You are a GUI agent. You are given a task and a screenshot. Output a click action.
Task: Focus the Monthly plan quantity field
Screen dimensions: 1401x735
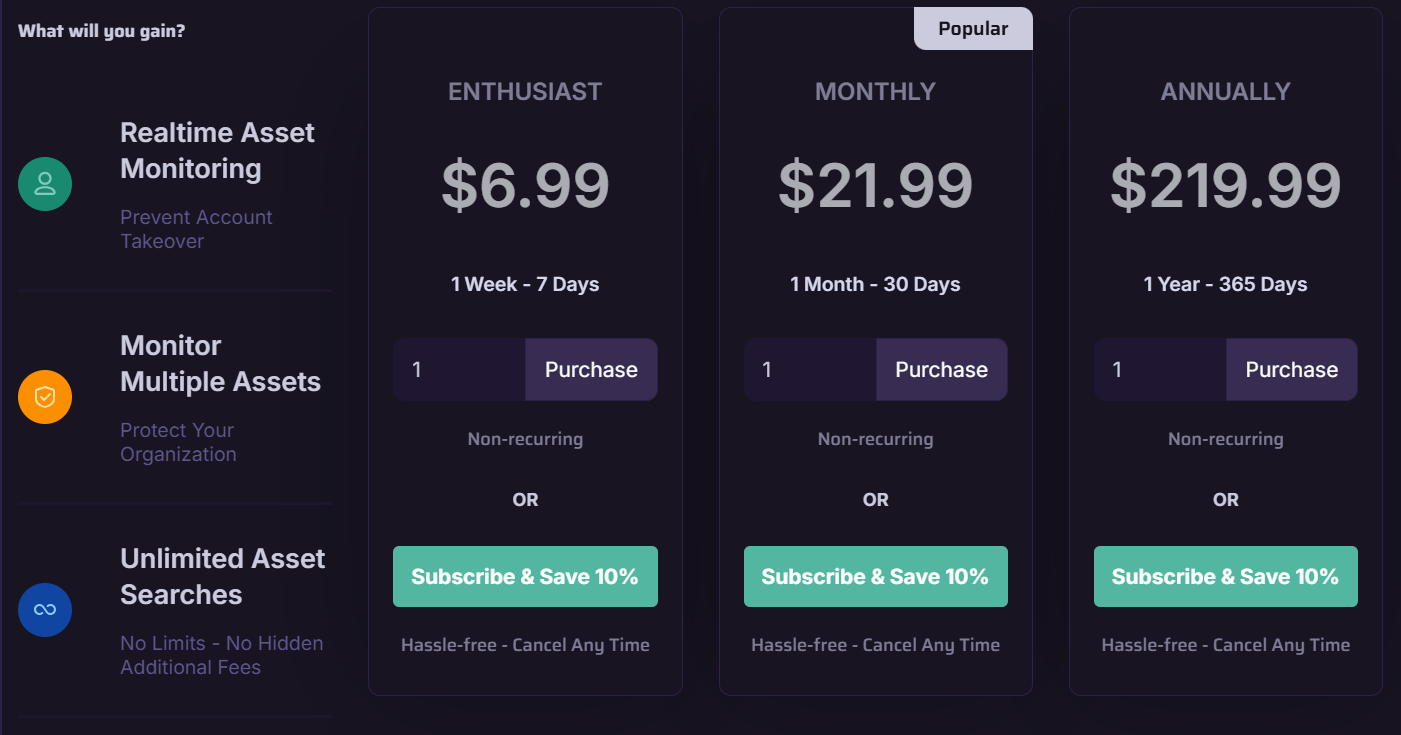(x=809, y=370)
